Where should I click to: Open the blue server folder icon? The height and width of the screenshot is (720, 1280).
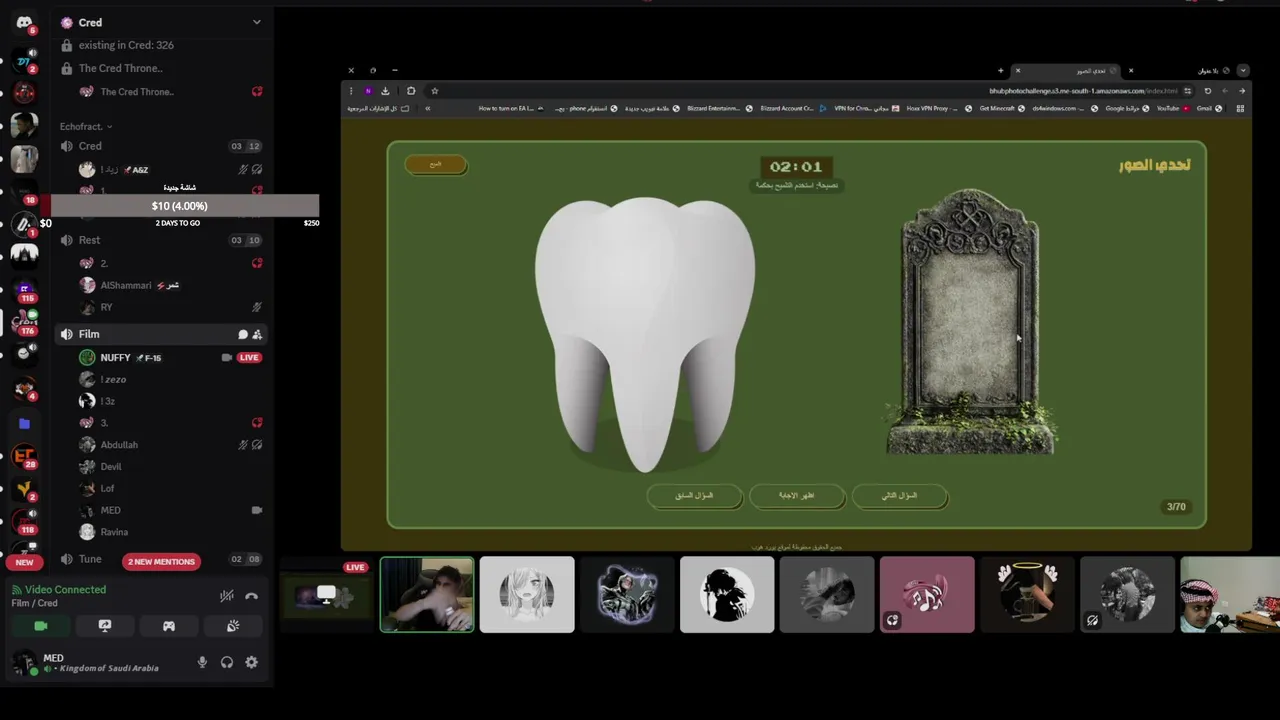point(24,424)
